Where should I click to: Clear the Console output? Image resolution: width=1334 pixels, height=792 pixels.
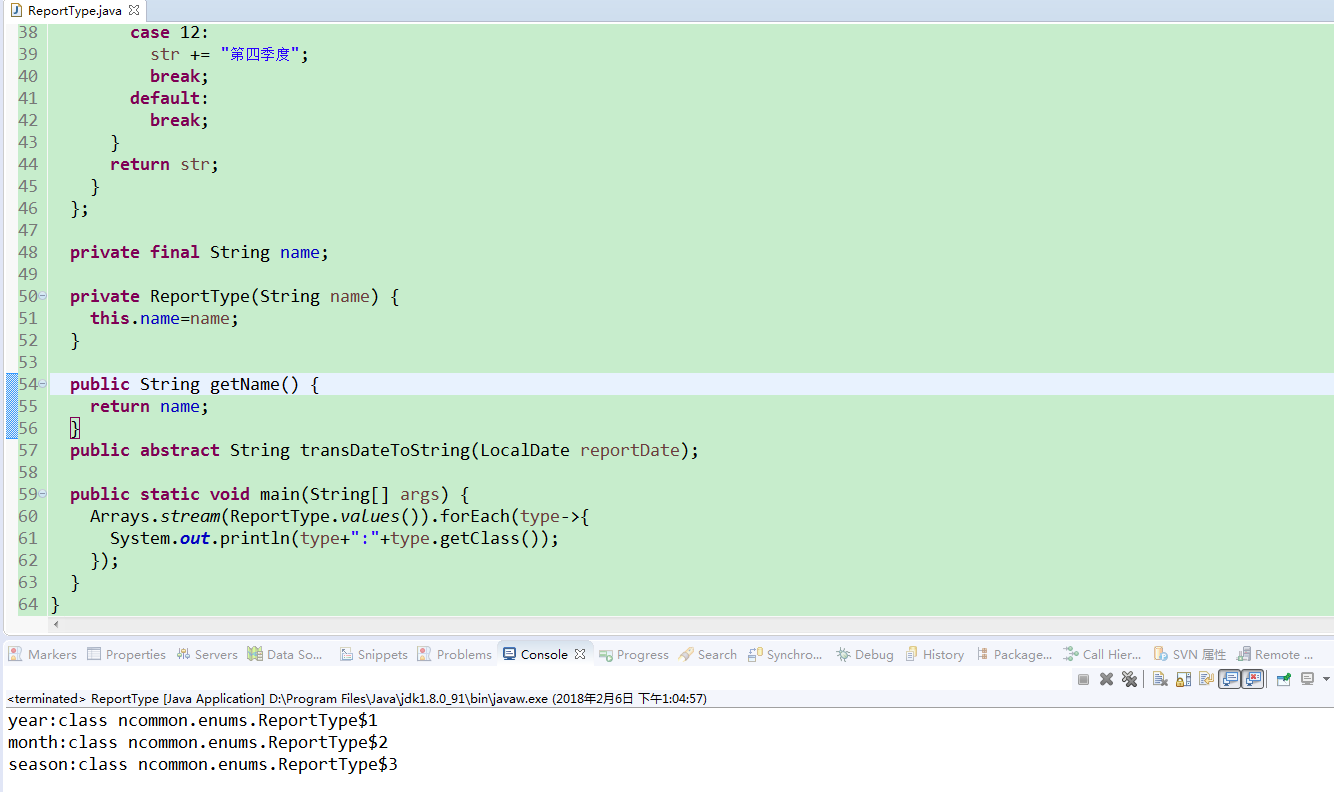tap(1159, 679)
